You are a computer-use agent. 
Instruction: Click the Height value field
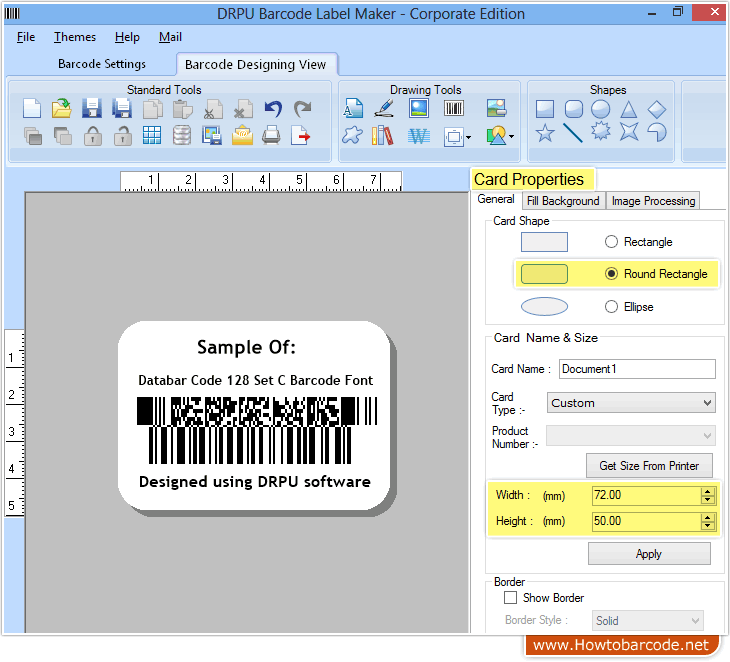(x=647, y=521)
